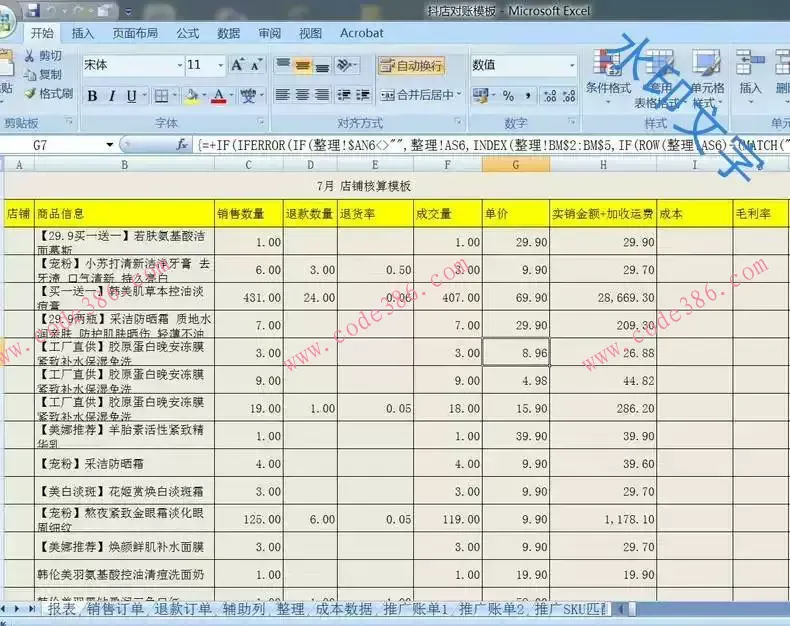The width and height of the screenshot is (790, 626).
Task: Open the Acrobat ribbon tab
Action: 361,33
